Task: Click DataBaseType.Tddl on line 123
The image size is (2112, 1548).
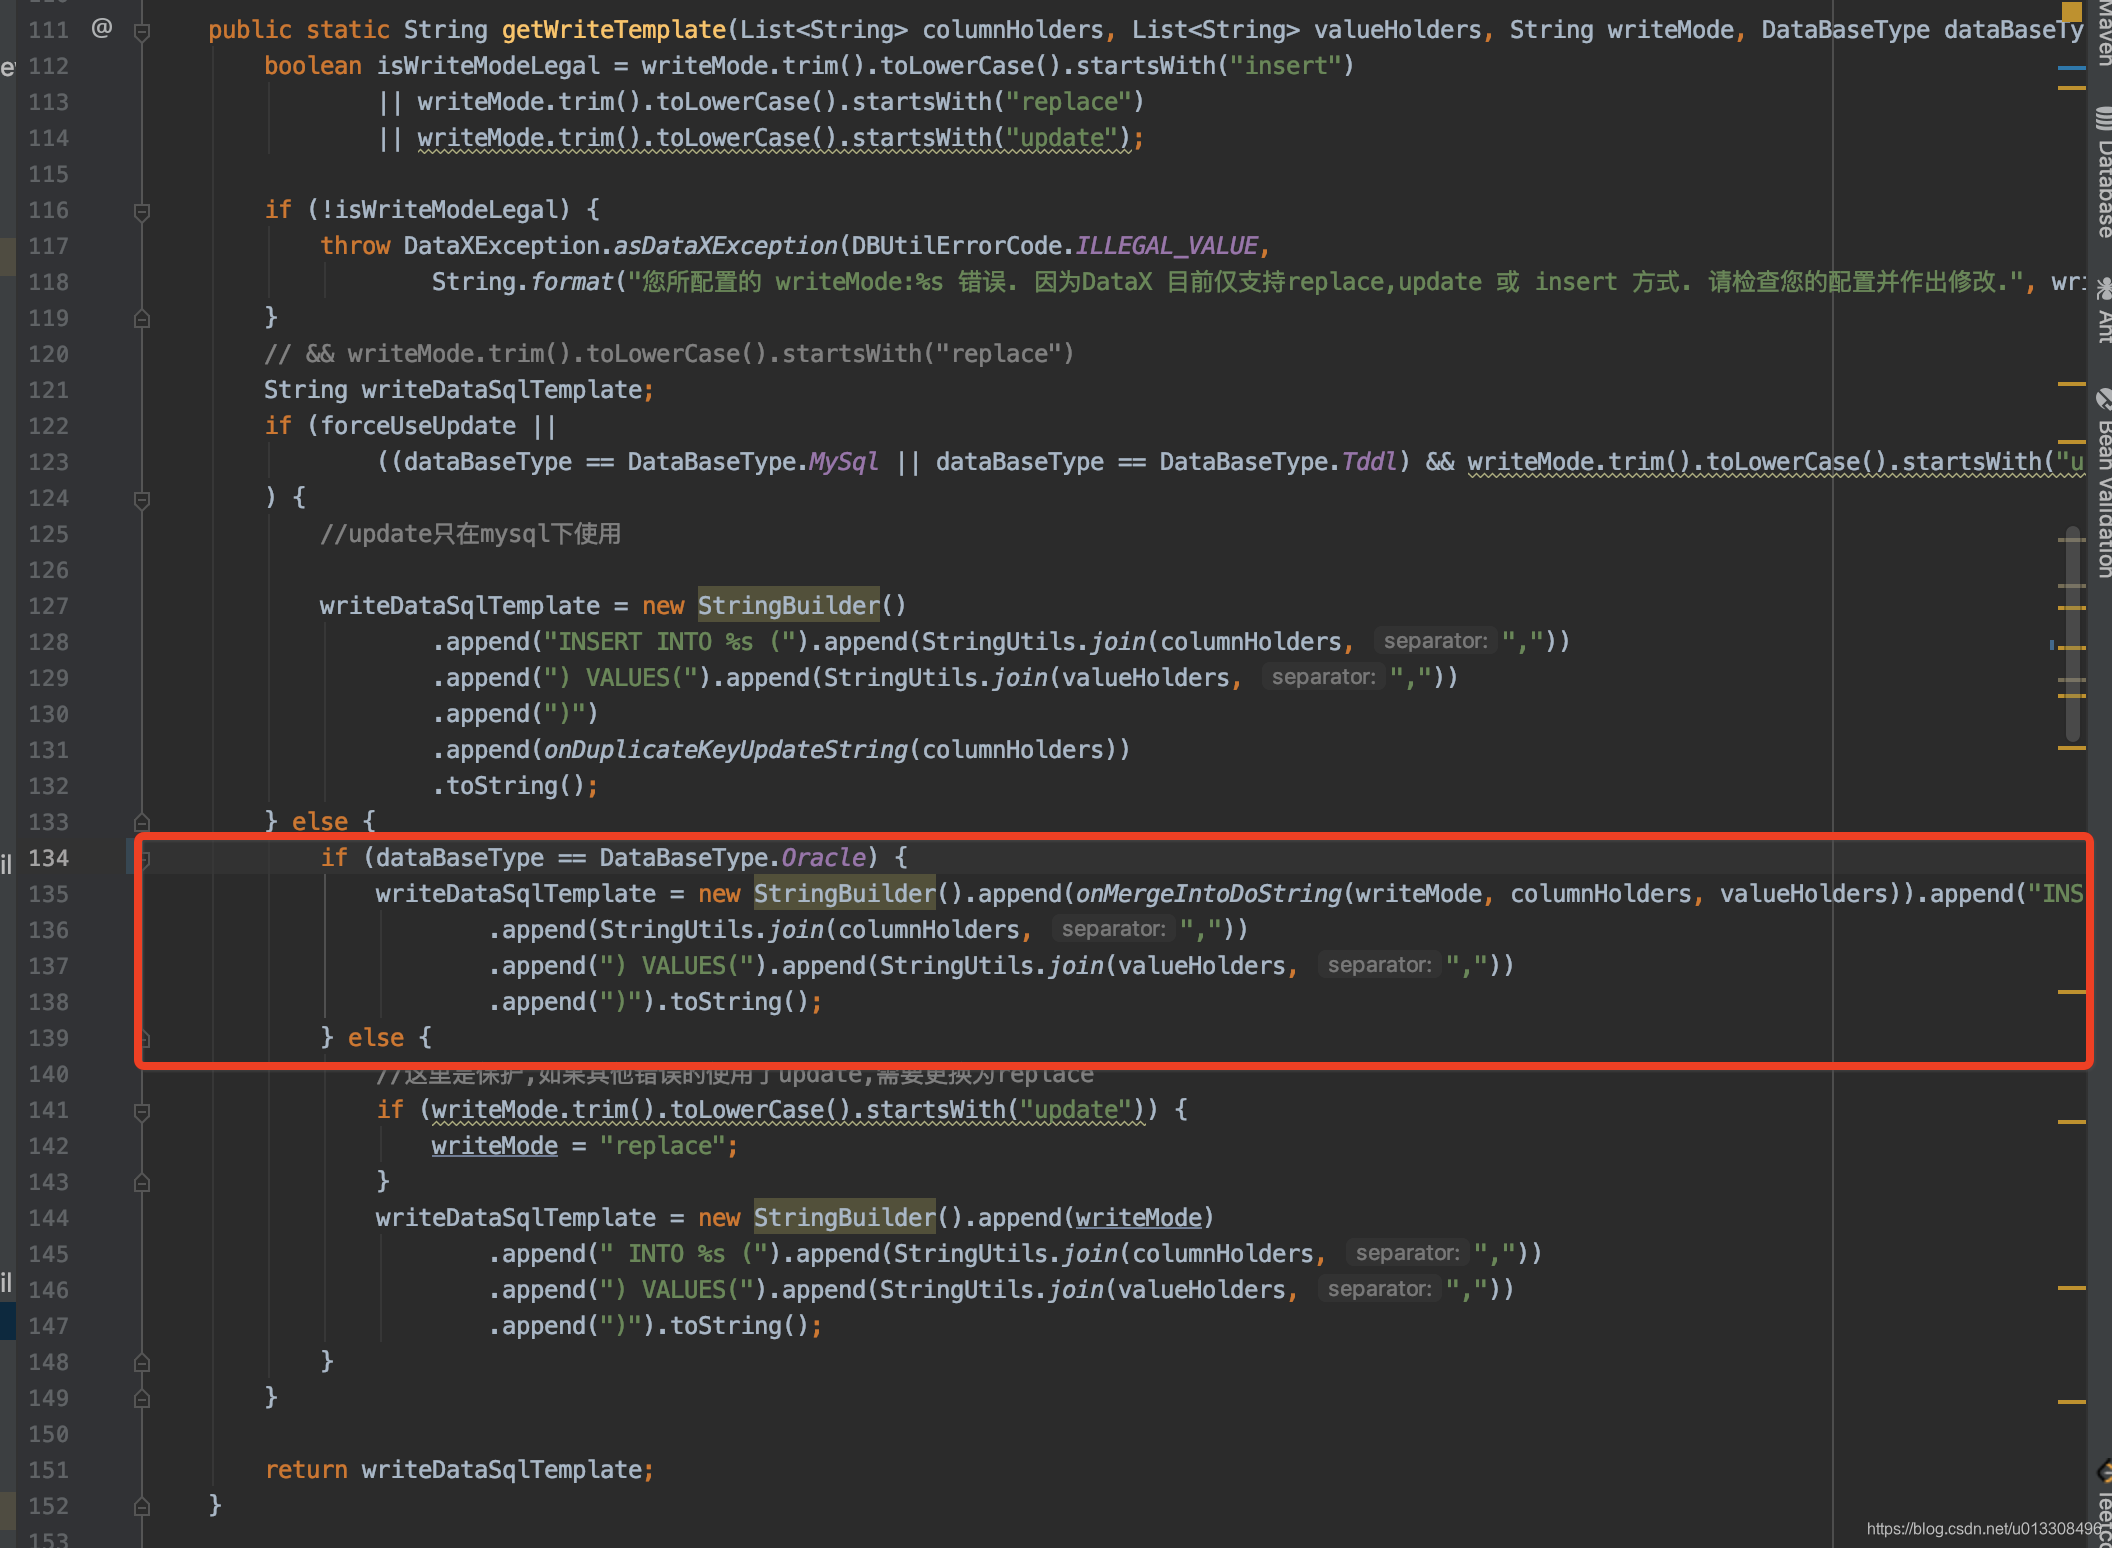Action: [1279, 462]
